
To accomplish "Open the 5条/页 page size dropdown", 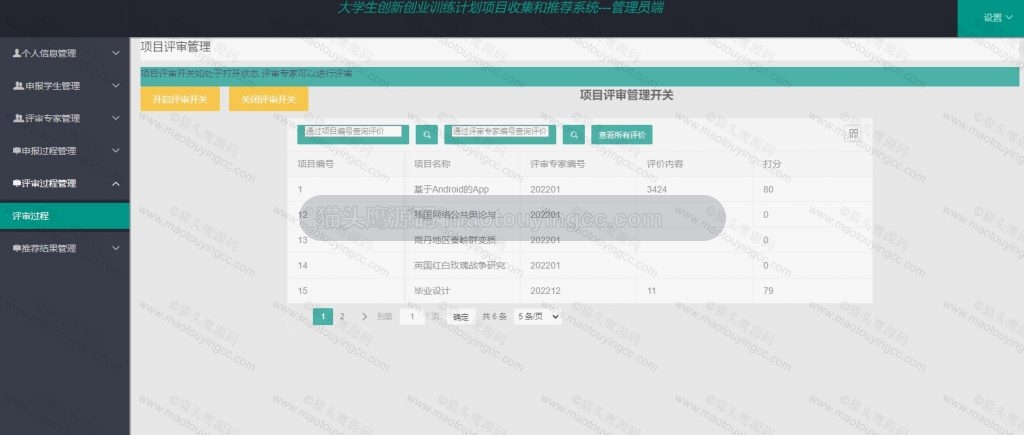I will click(538, 317).
